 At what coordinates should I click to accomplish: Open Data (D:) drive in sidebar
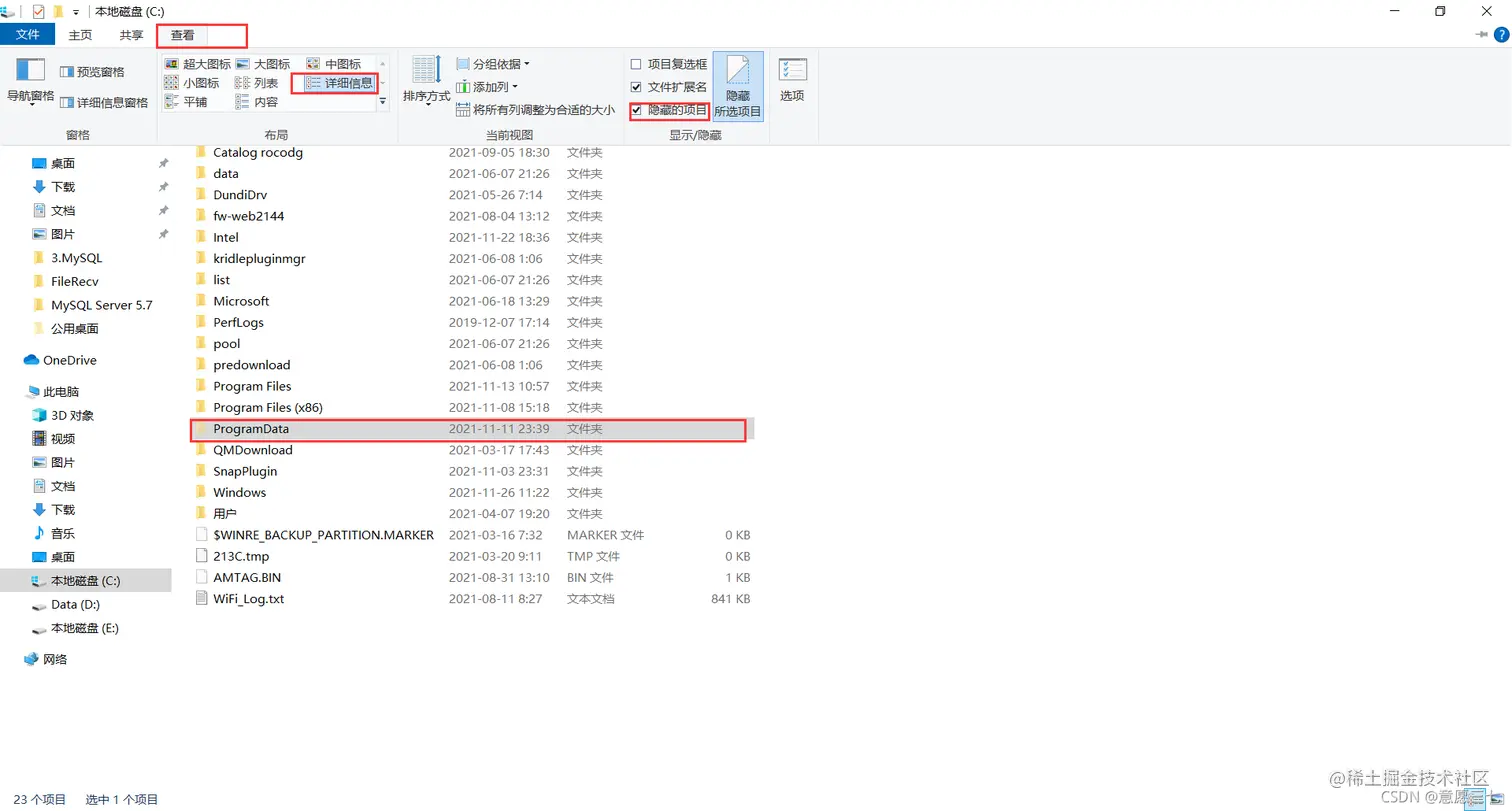(x=75, y=605)
